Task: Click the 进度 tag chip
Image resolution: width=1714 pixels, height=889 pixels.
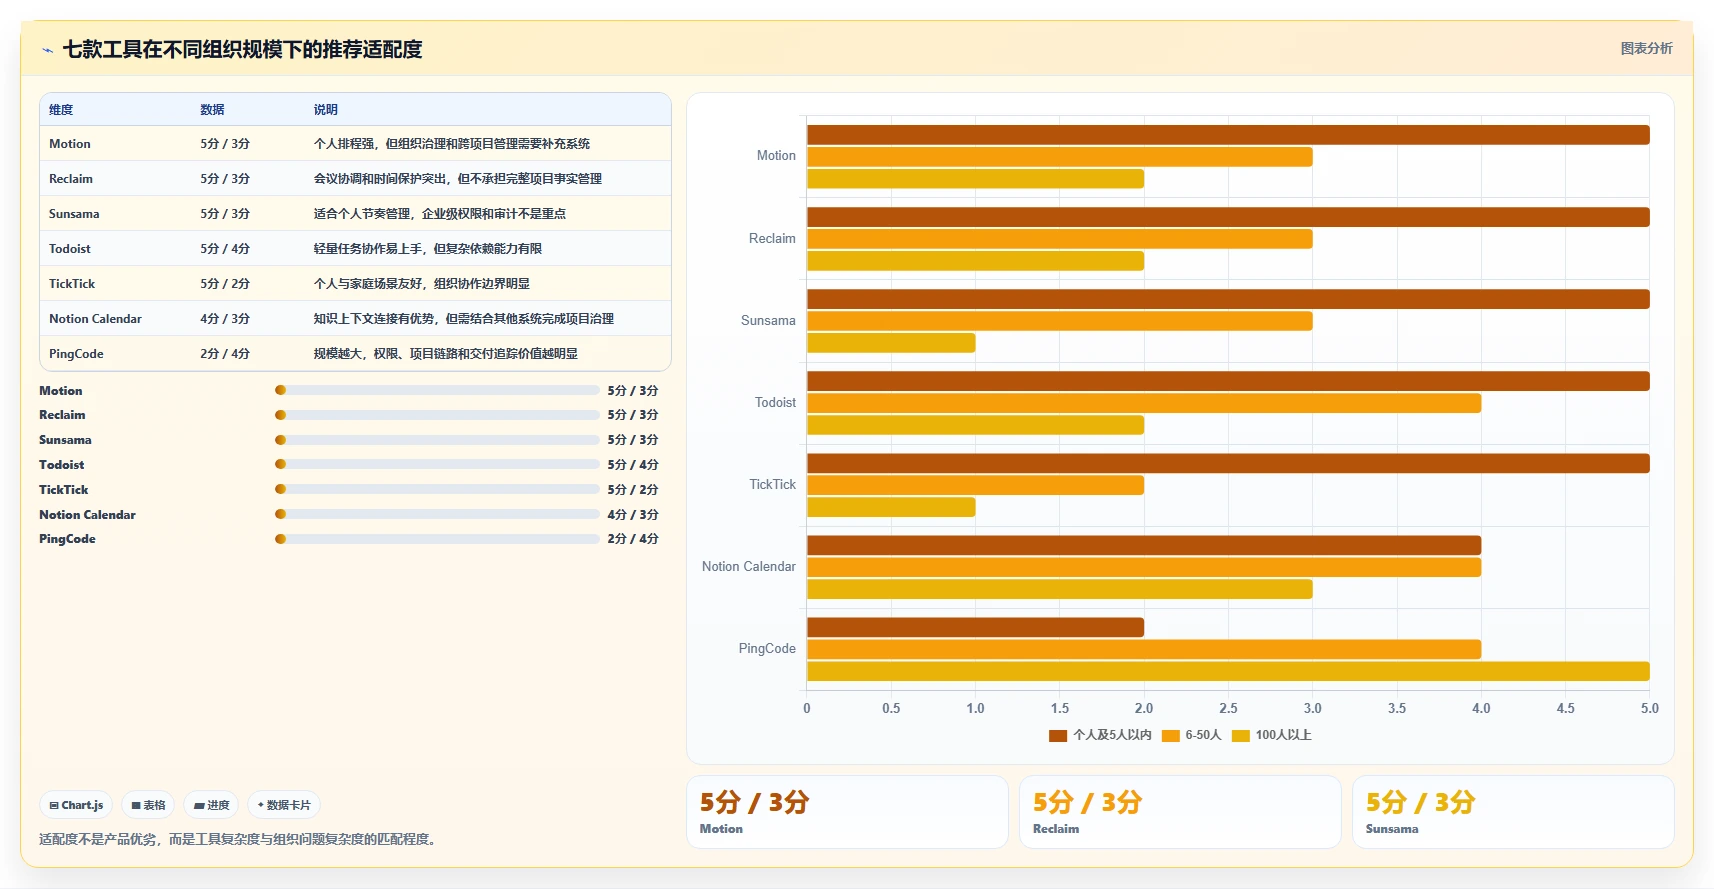Action: pos(211,805)
